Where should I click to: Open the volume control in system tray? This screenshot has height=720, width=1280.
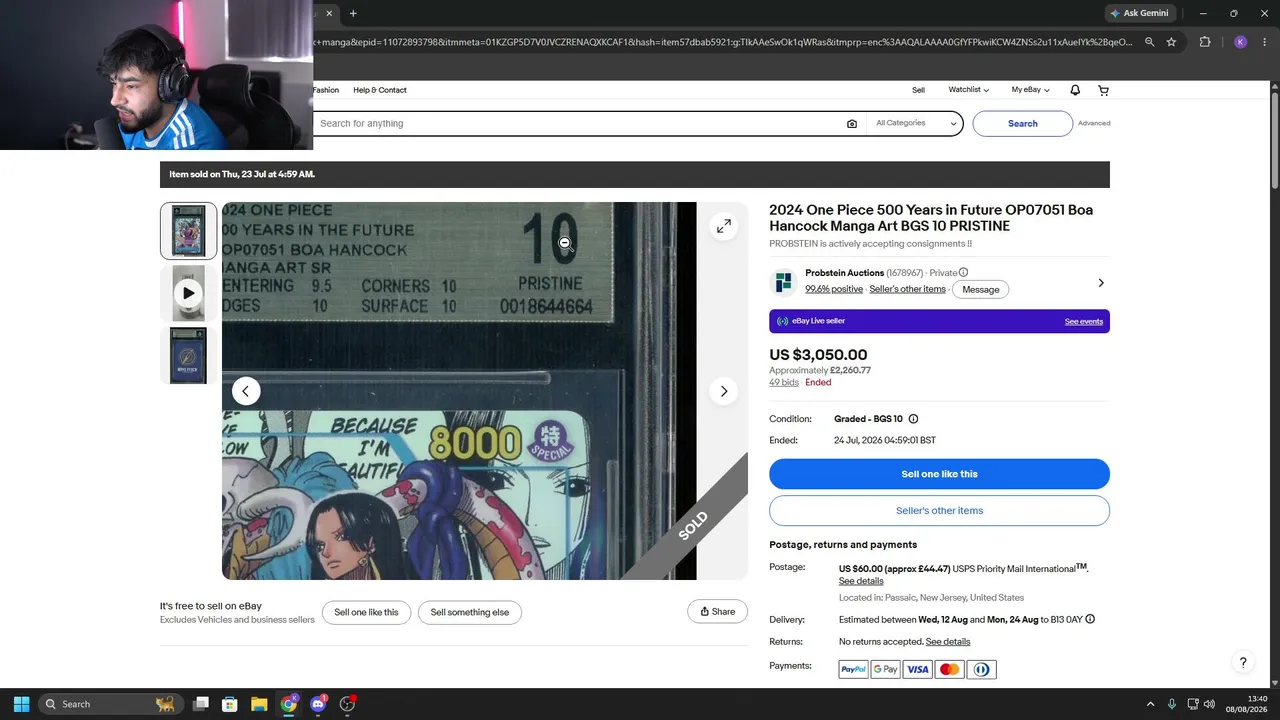pyautogui.click(x=1209, y=704)
